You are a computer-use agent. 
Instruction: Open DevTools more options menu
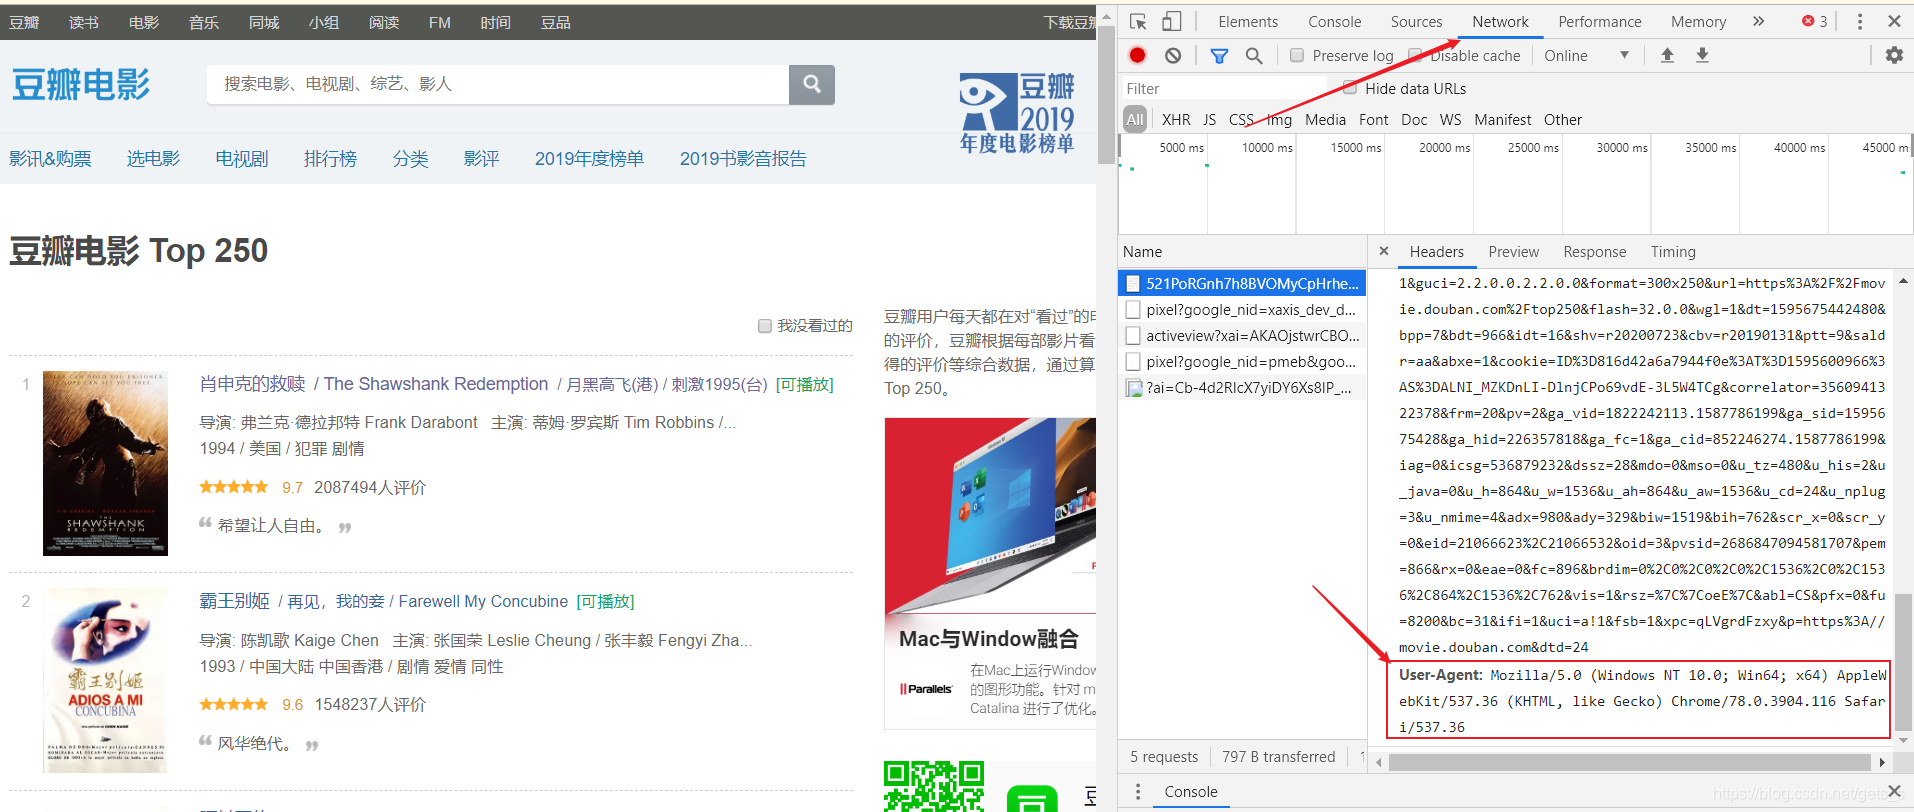point(1860,21)
